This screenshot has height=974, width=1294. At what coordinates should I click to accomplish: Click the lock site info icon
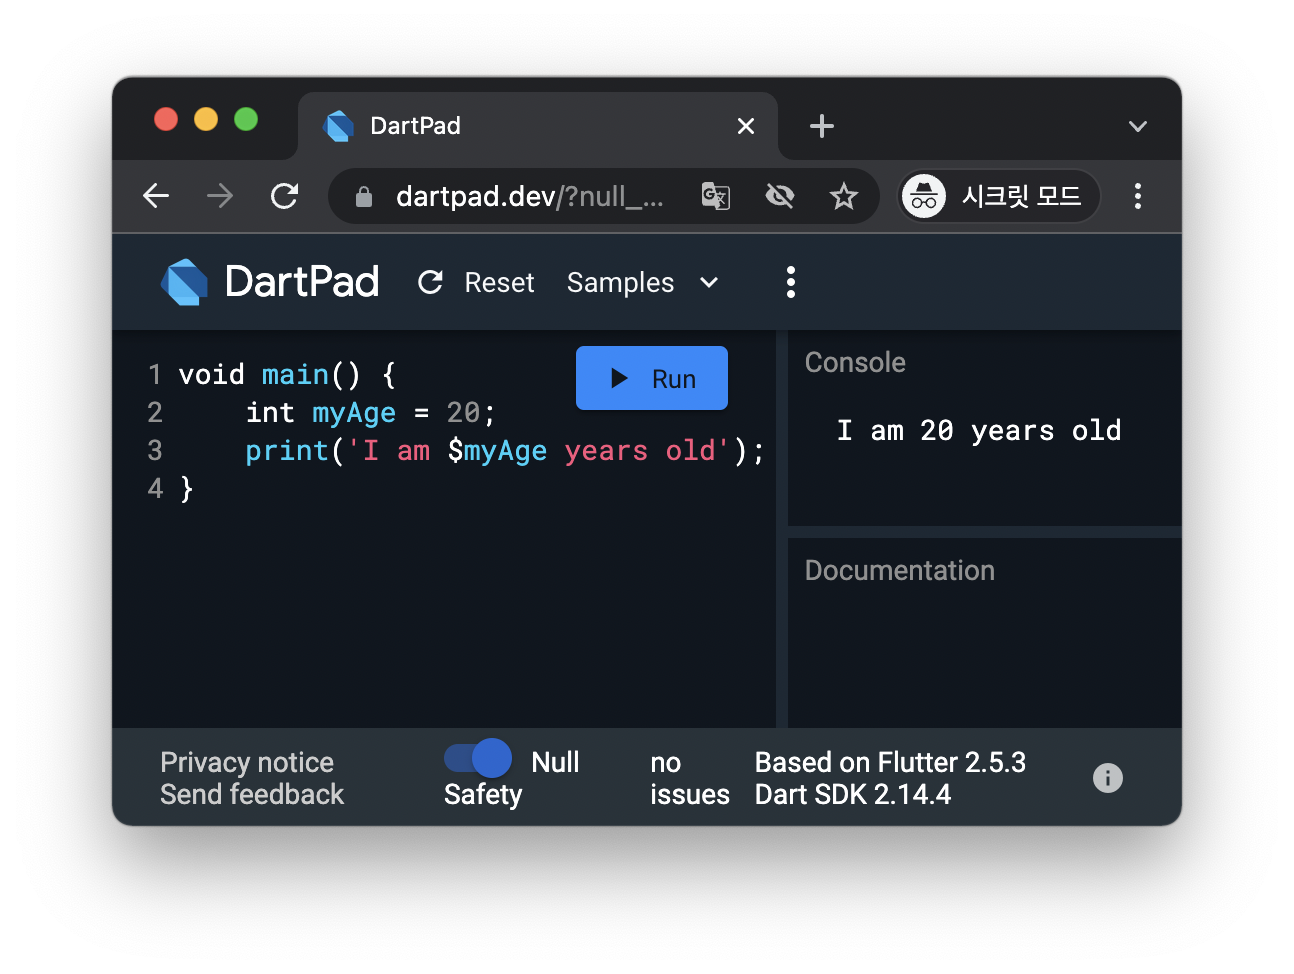click(364, 197)
